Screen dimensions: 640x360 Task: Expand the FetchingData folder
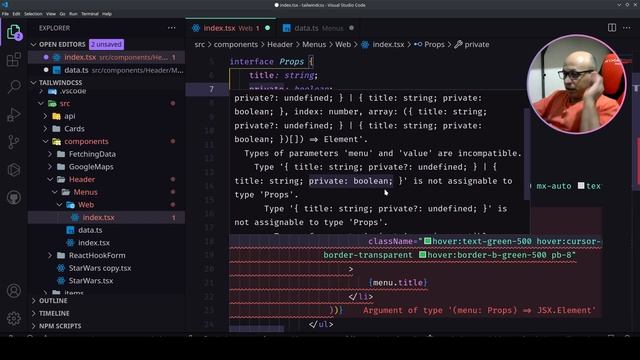point(50,154)
